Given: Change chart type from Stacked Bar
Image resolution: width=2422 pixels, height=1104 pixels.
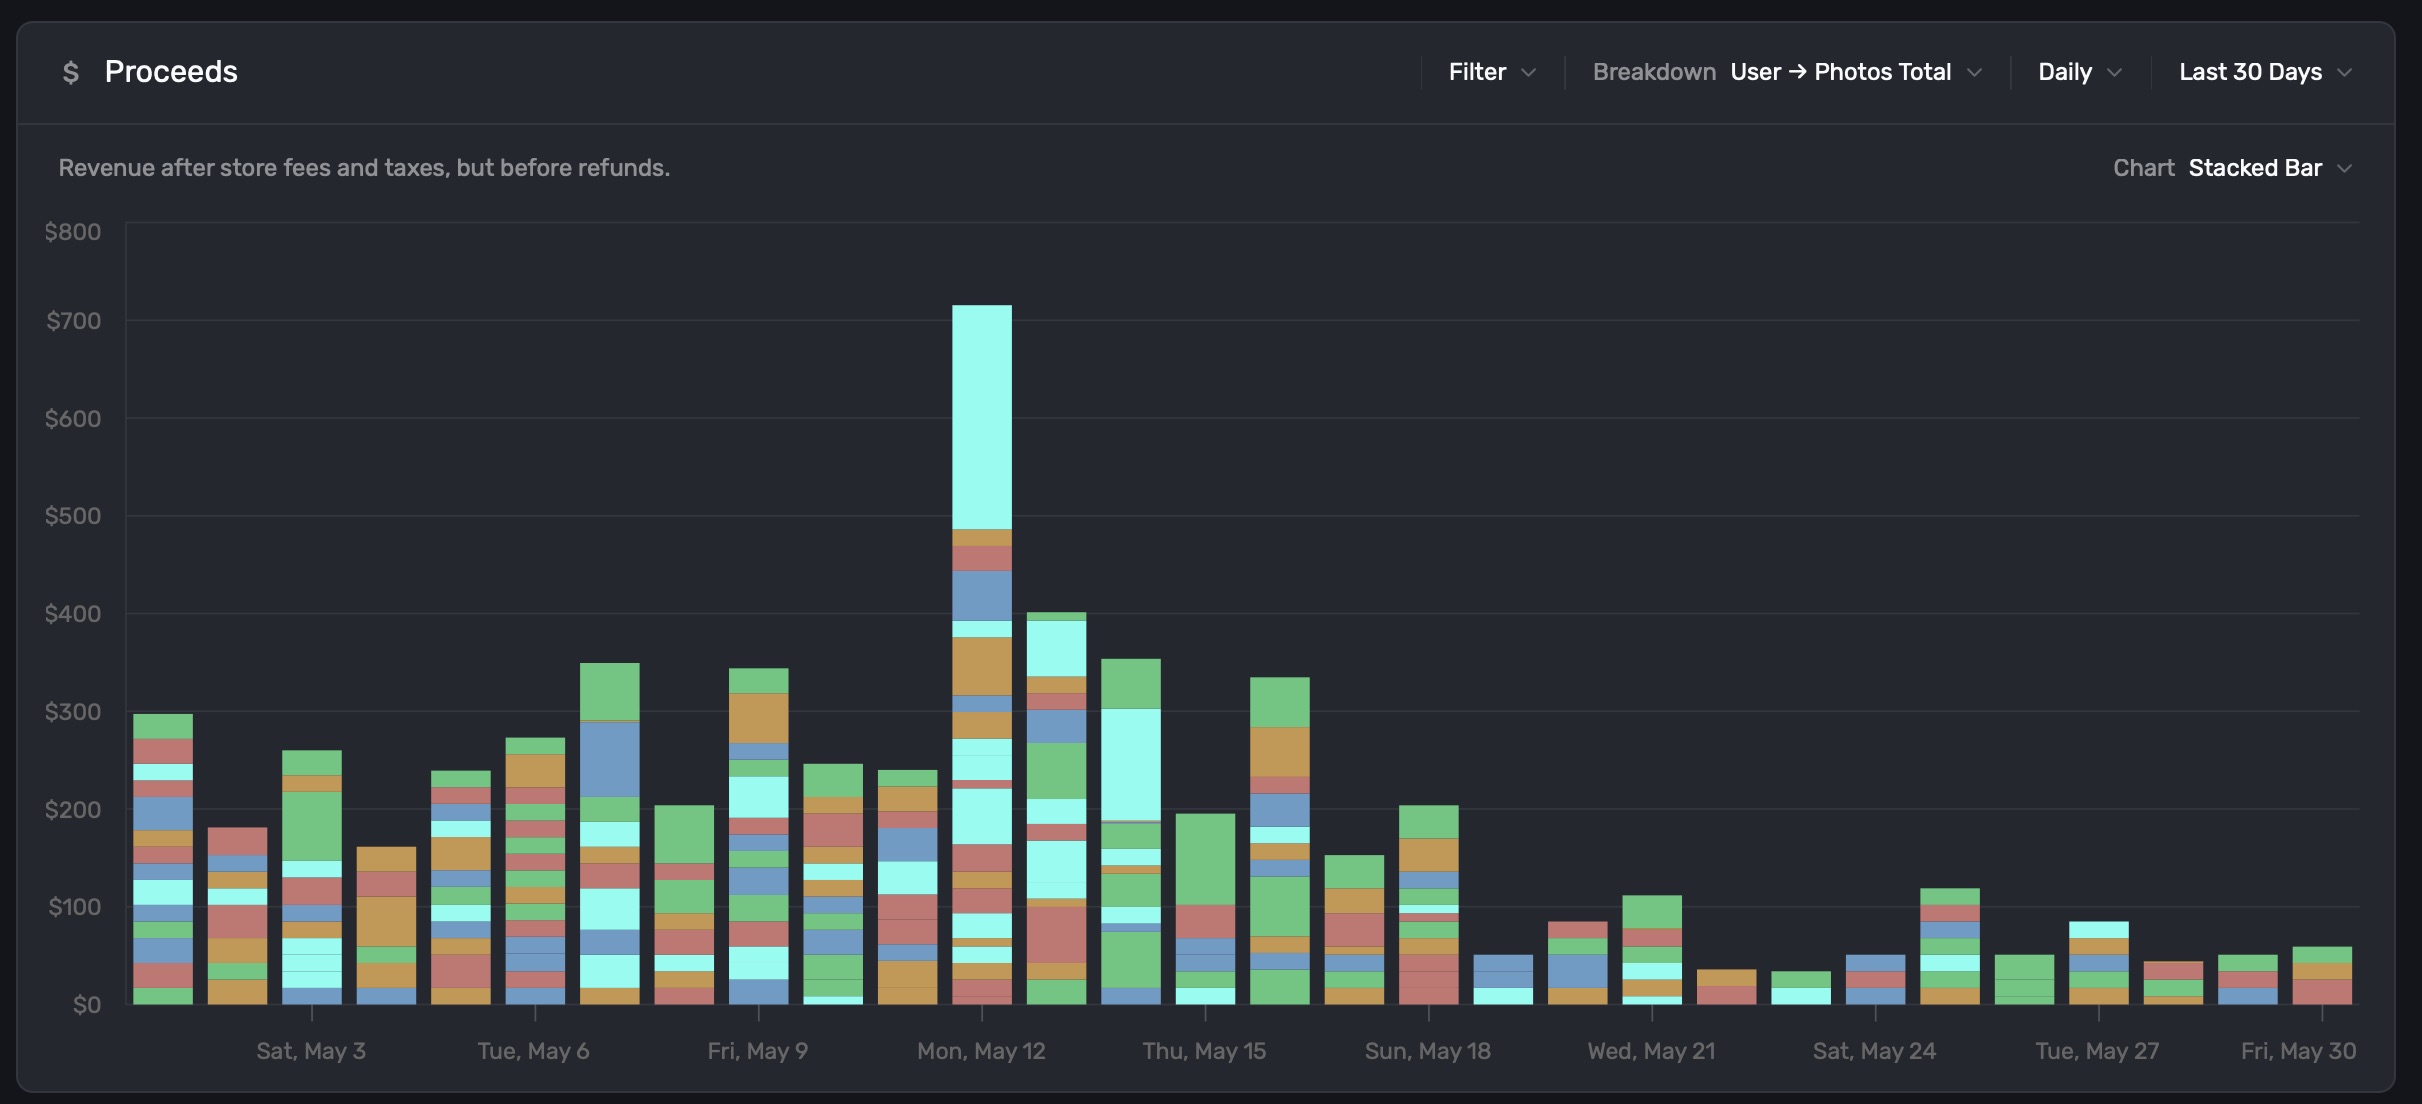Looking at the screenshot, I should 2254,168.
